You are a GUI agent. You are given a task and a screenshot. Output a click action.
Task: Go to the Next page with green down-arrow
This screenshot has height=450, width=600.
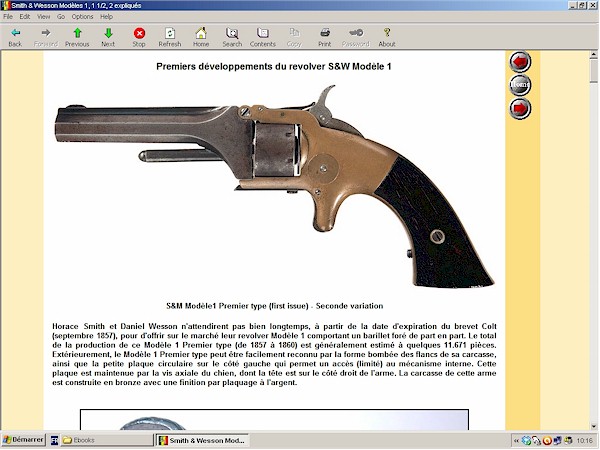[x=108, y=38]
